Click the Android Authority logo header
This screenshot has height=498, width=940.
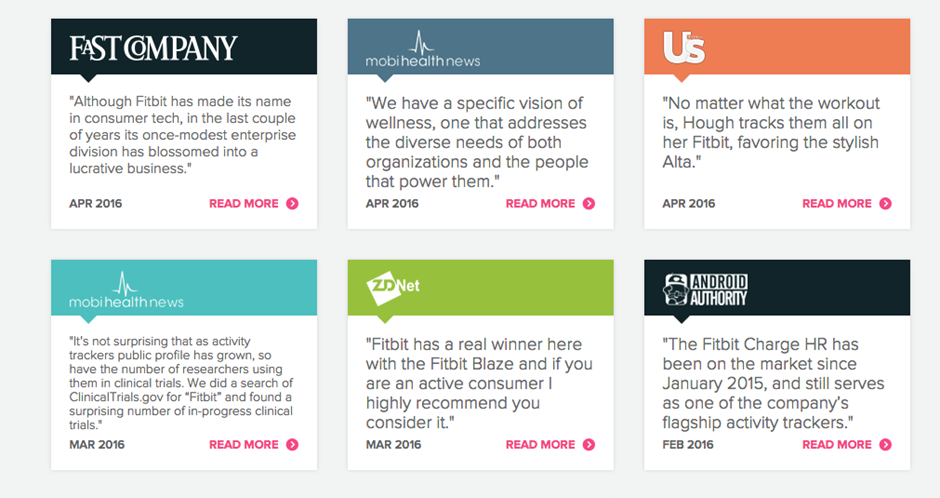pos(705,289)
